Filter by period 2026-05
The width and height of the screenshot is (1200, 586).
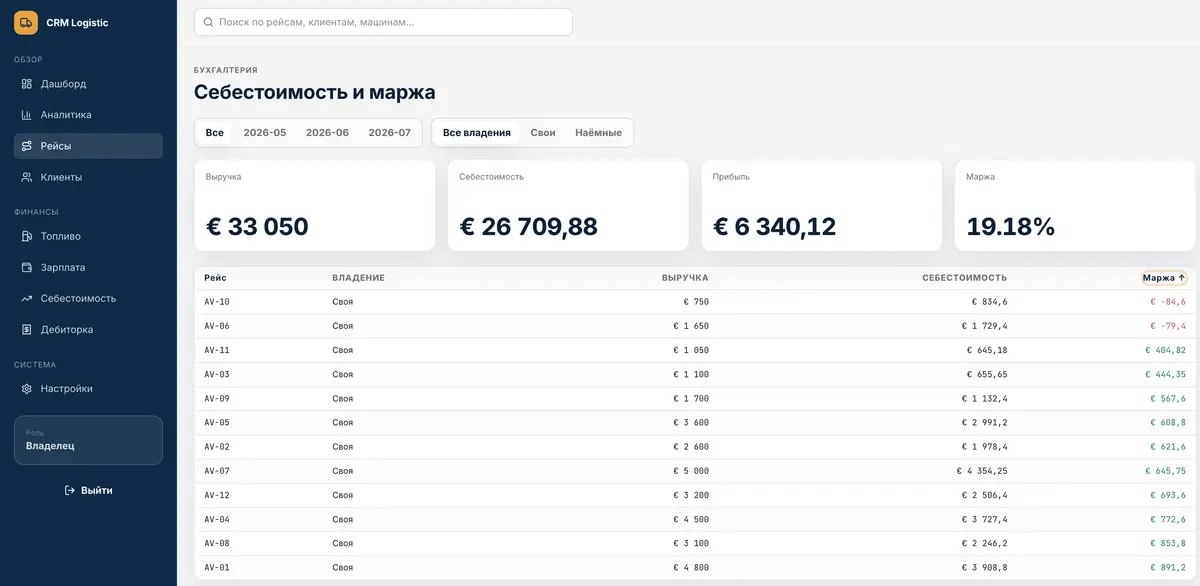click(265, 132)
